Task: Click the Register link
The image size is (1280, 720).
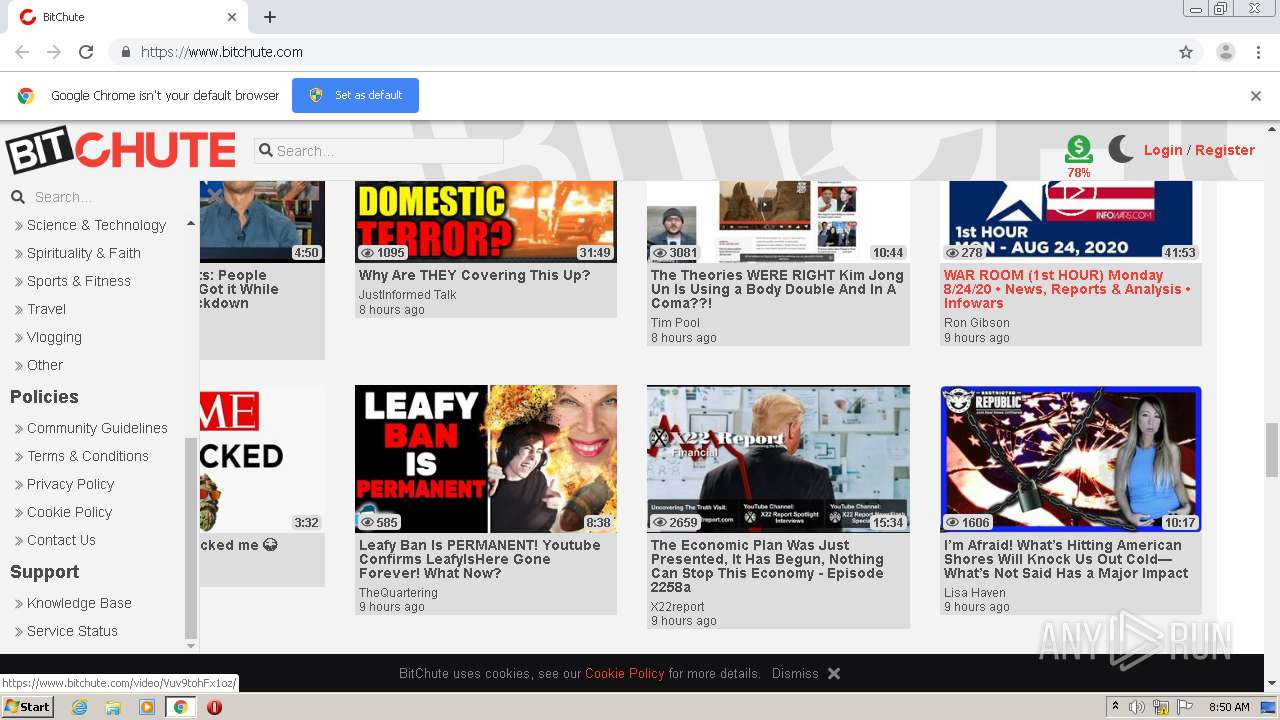Action: (1224, 150)
